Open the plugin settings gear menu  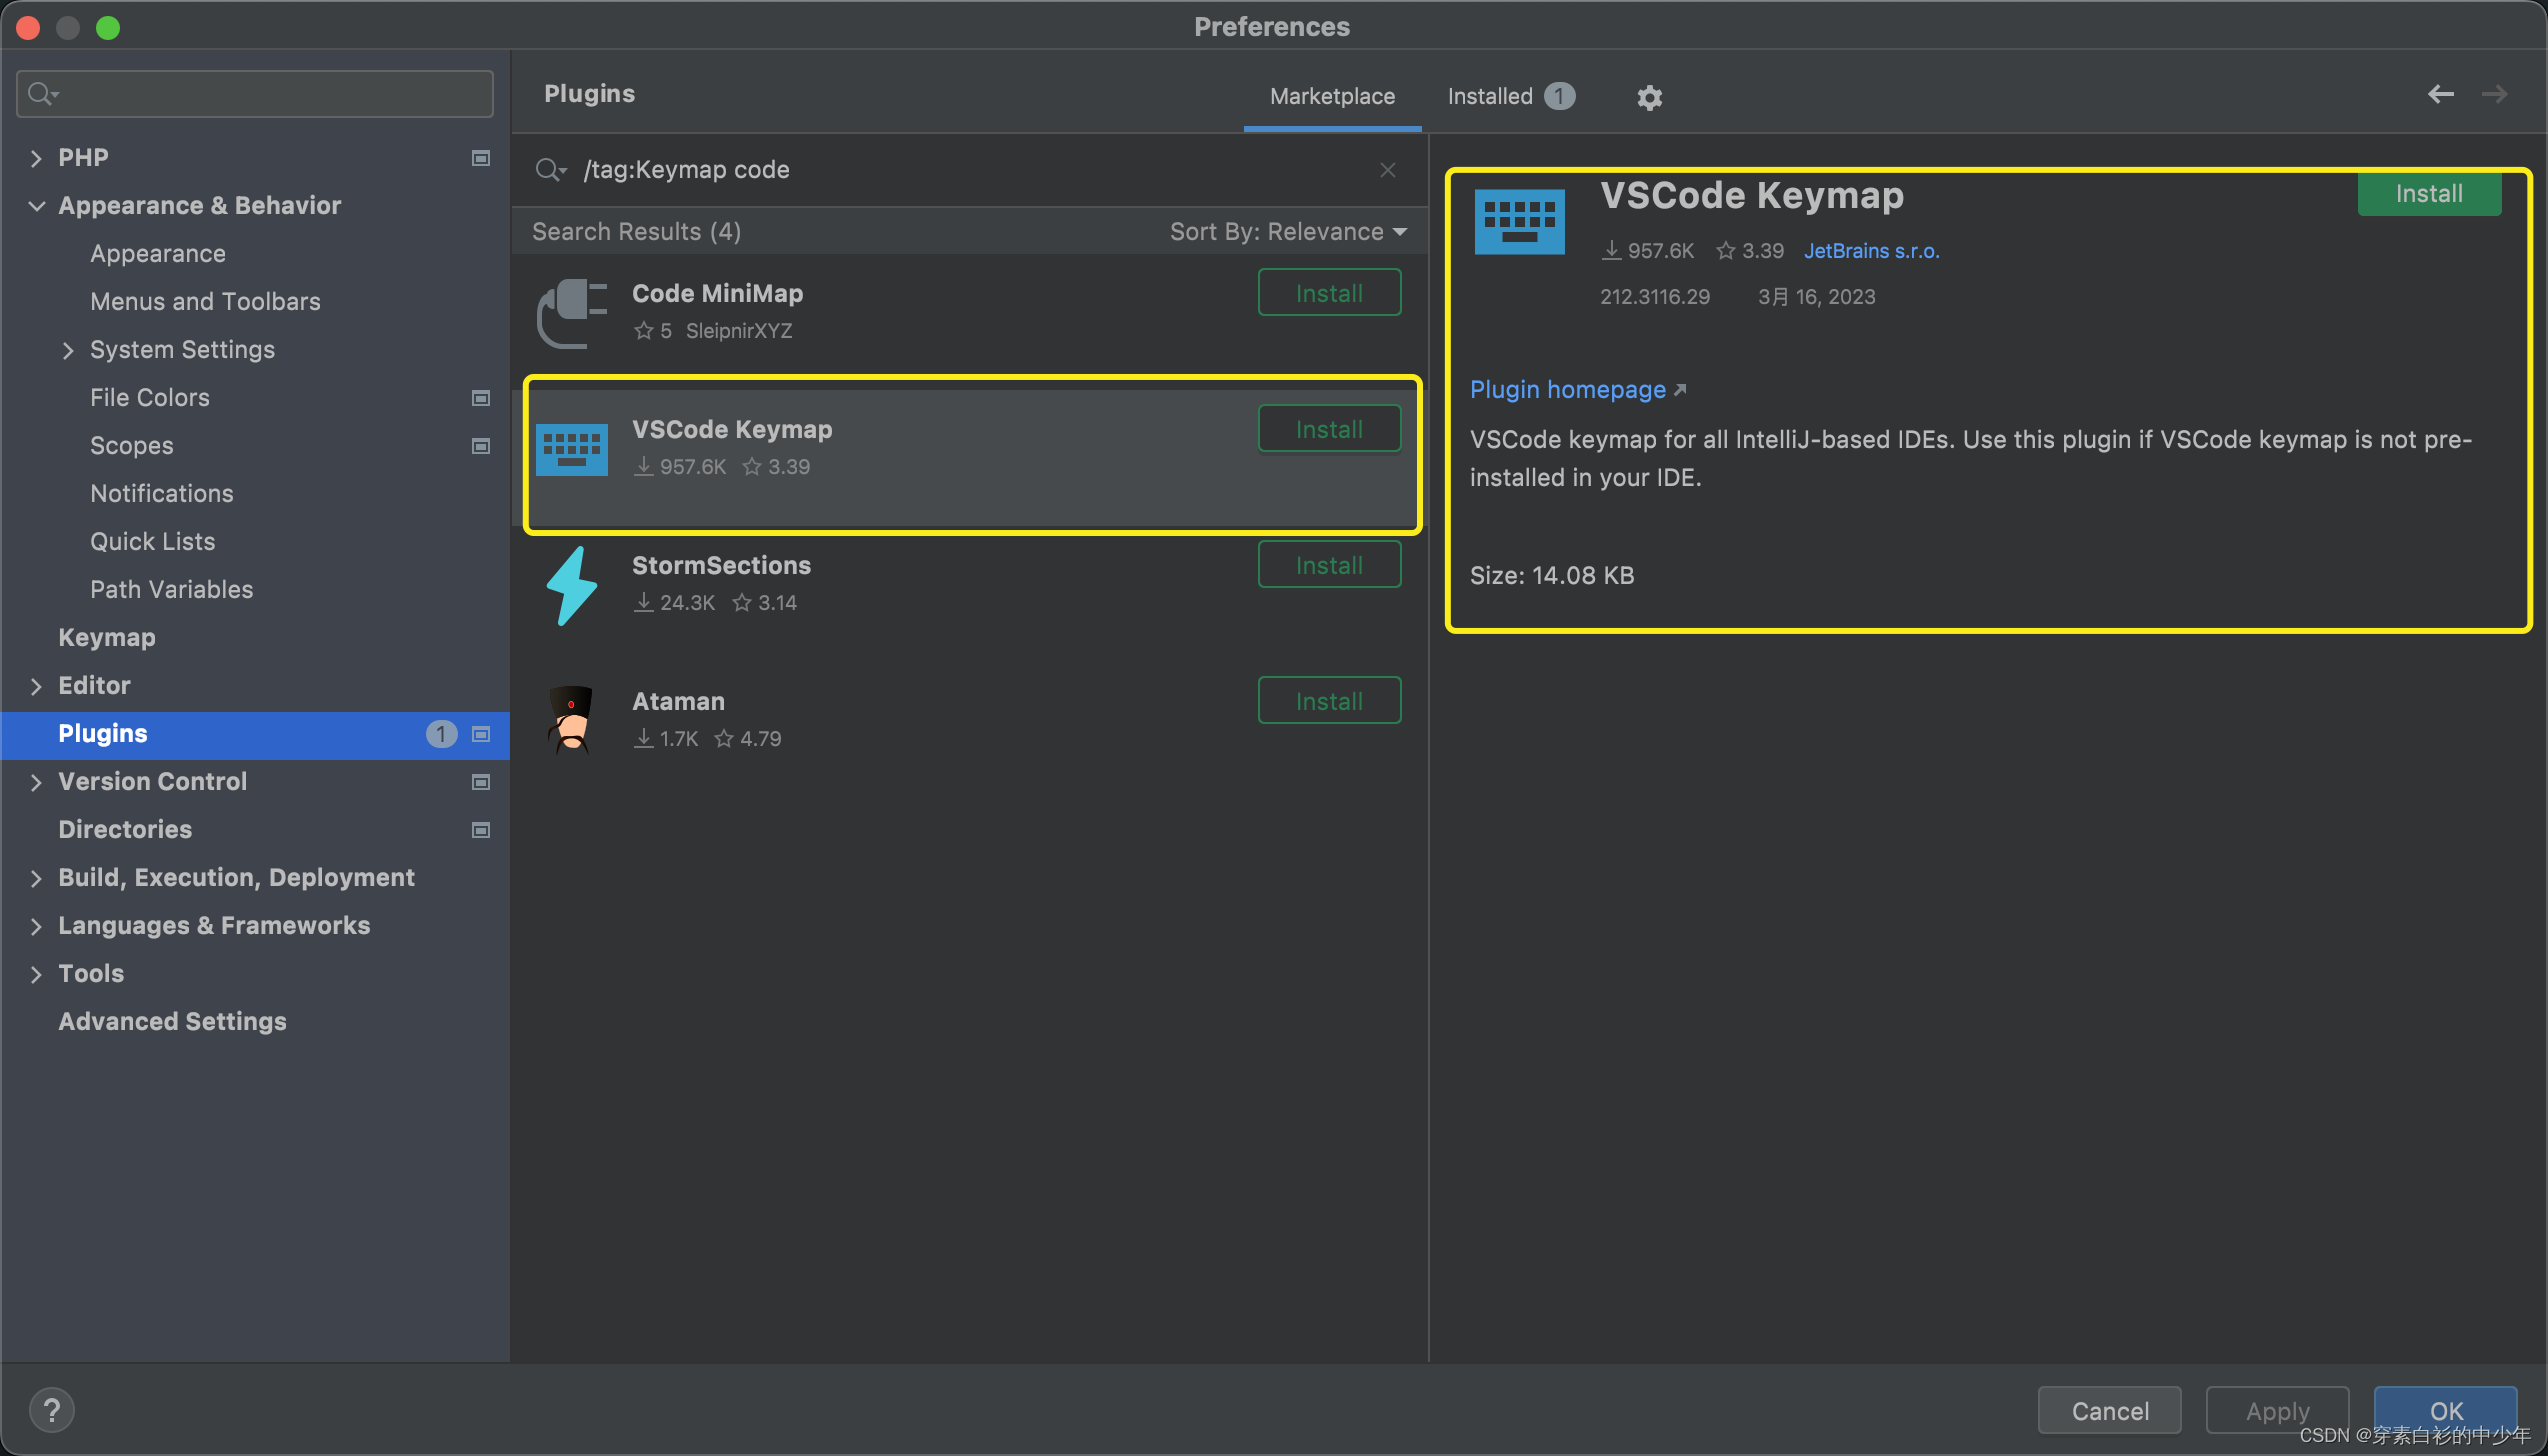coord(1648,96)
